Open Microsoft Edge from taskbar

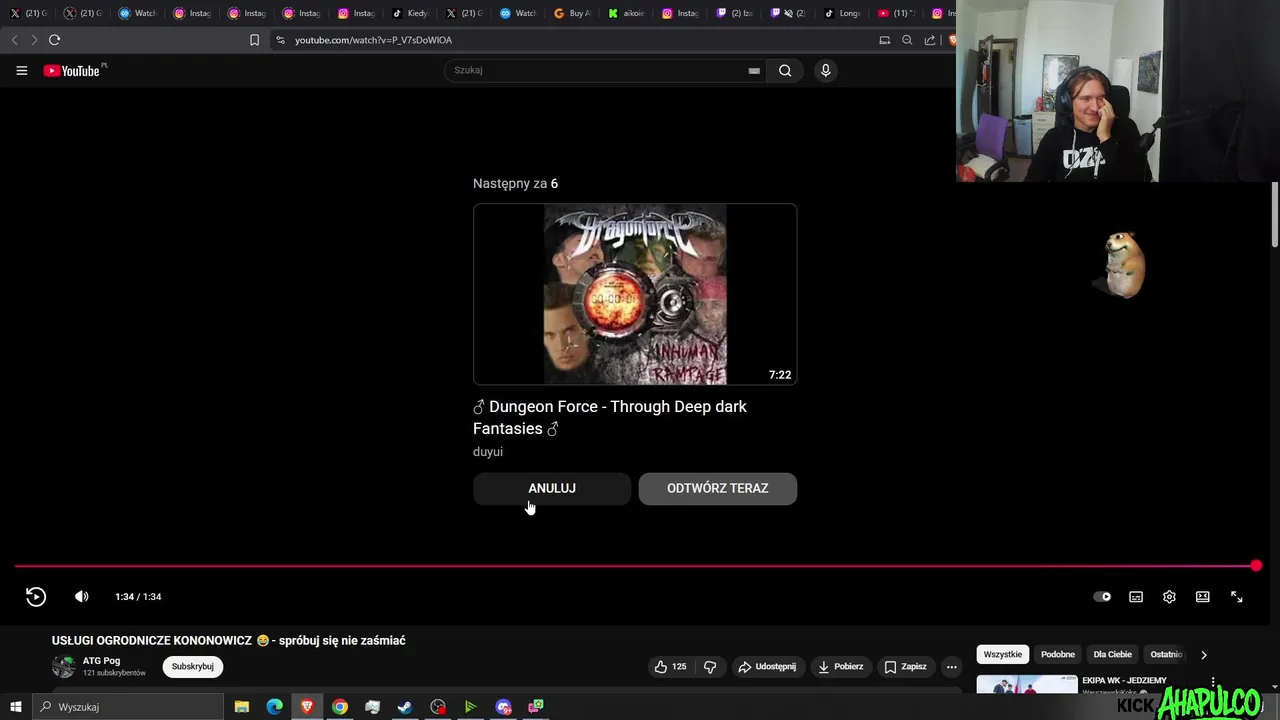click(275, 707)
